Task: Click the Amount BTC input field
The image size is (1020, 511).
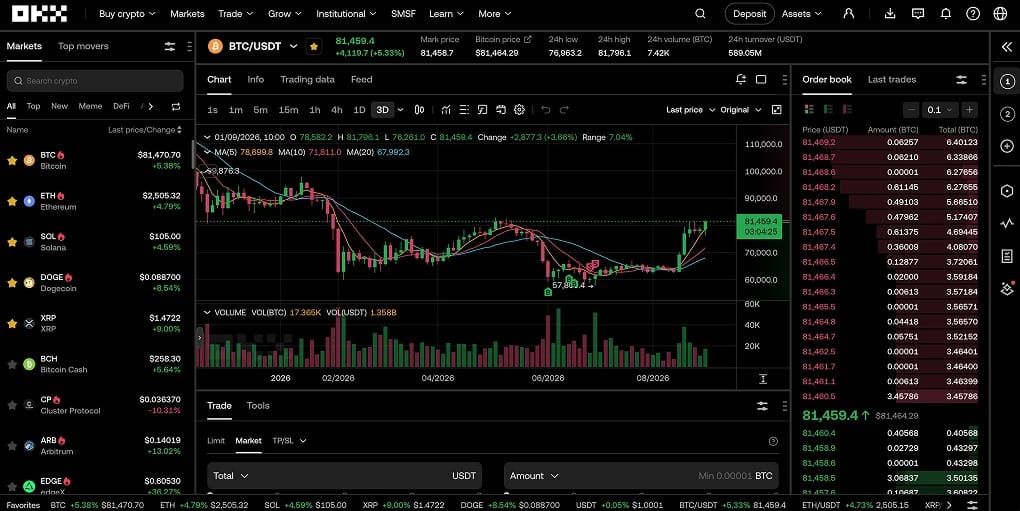Action: (x=642, y=476)
